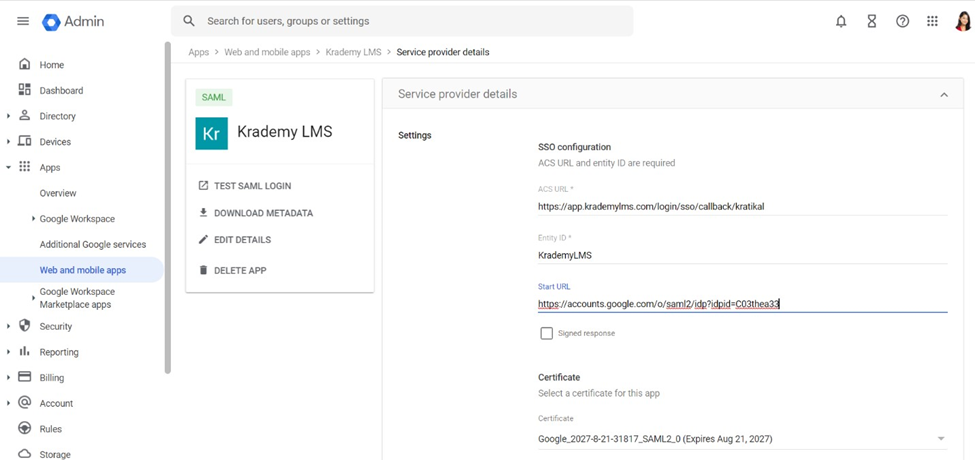Screen dimensions: 975x460
Task: Click the Devices icon in sidebar
Action: [x=25, y=141]
